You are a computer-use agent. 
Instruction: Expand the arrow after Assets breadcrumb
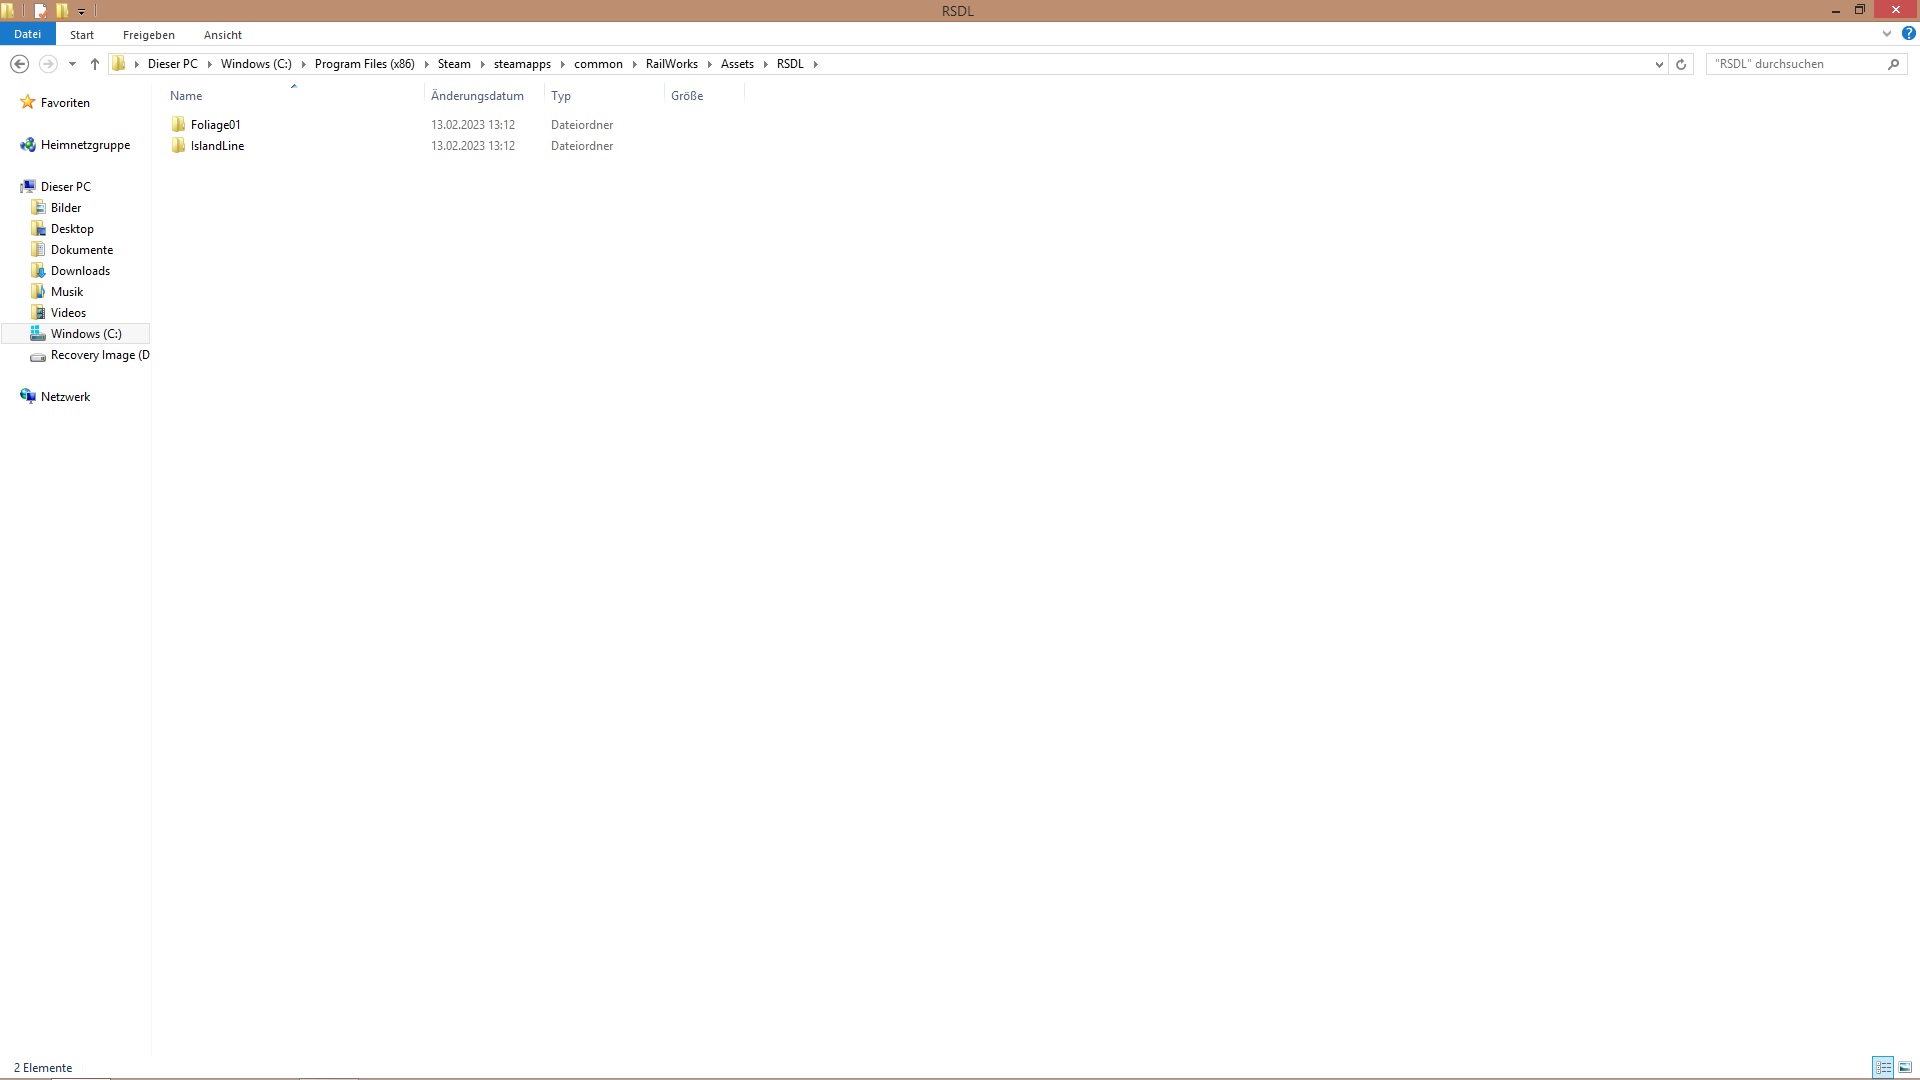pyautogui.click(x=766, y=64)
